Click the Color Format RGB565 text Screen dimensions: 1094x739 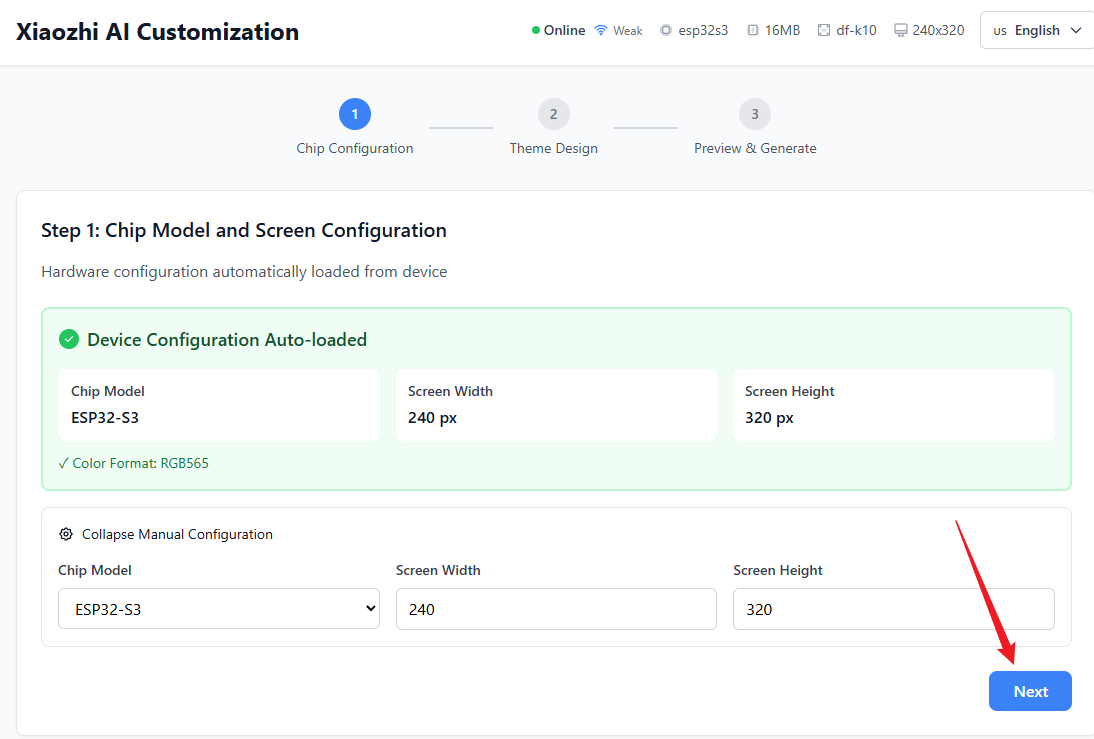[x=134, y=463]
